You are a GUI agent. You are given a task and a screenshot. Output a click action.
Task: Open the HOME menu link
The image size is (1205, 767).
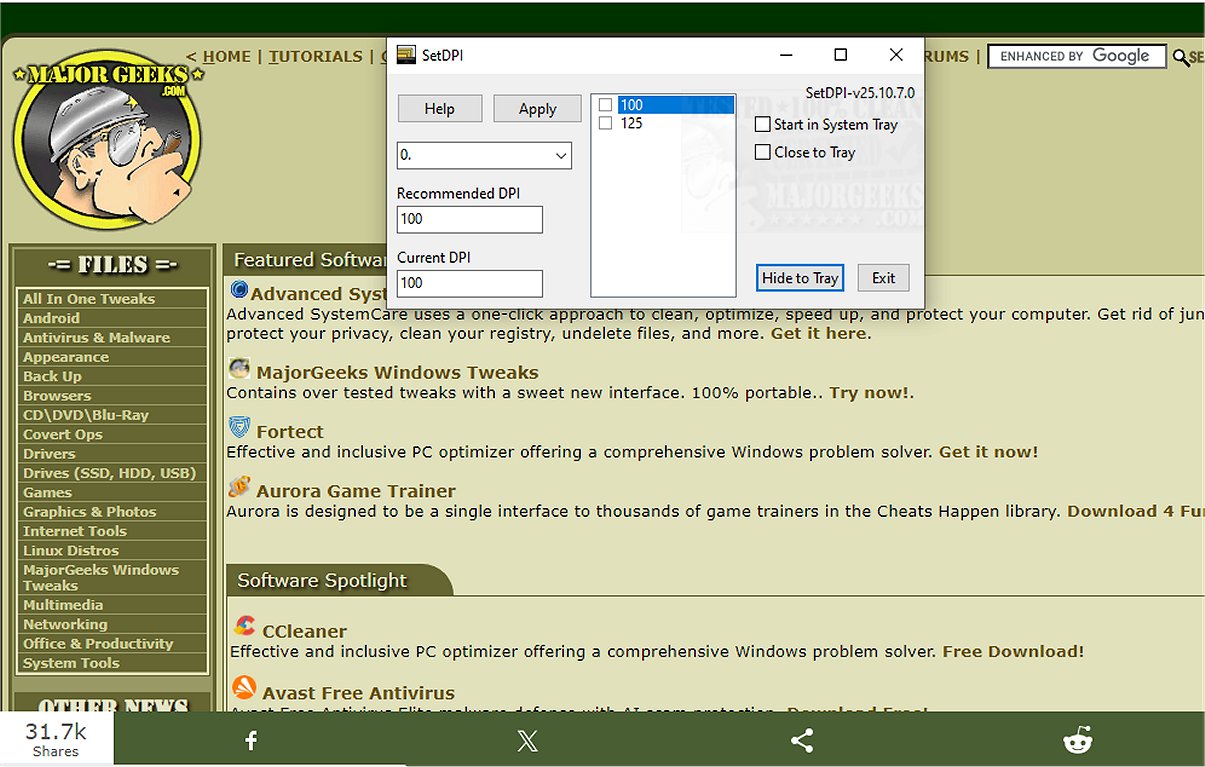(x=226, y=56)
